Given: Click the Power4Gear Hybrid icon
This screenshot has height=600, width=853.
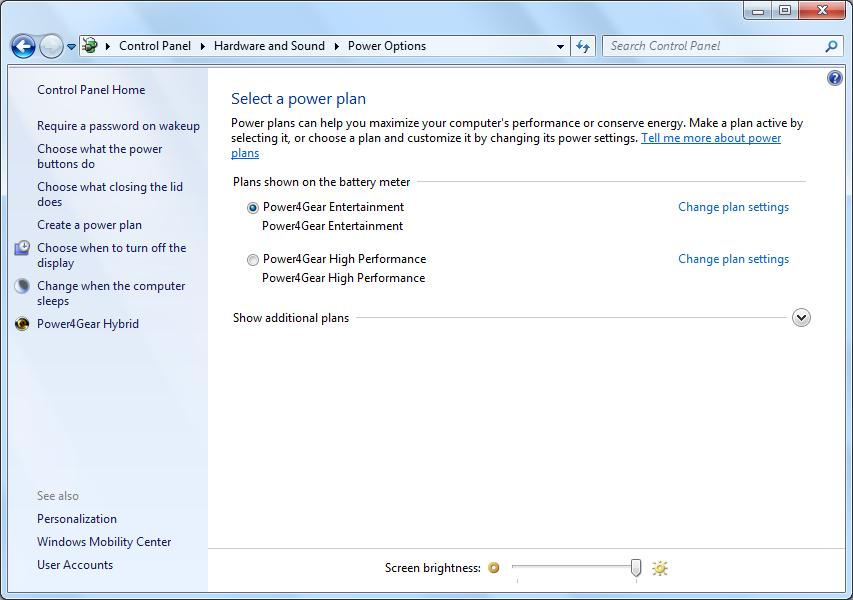Looking at the screenshot, I should click(x=22, y=324).
